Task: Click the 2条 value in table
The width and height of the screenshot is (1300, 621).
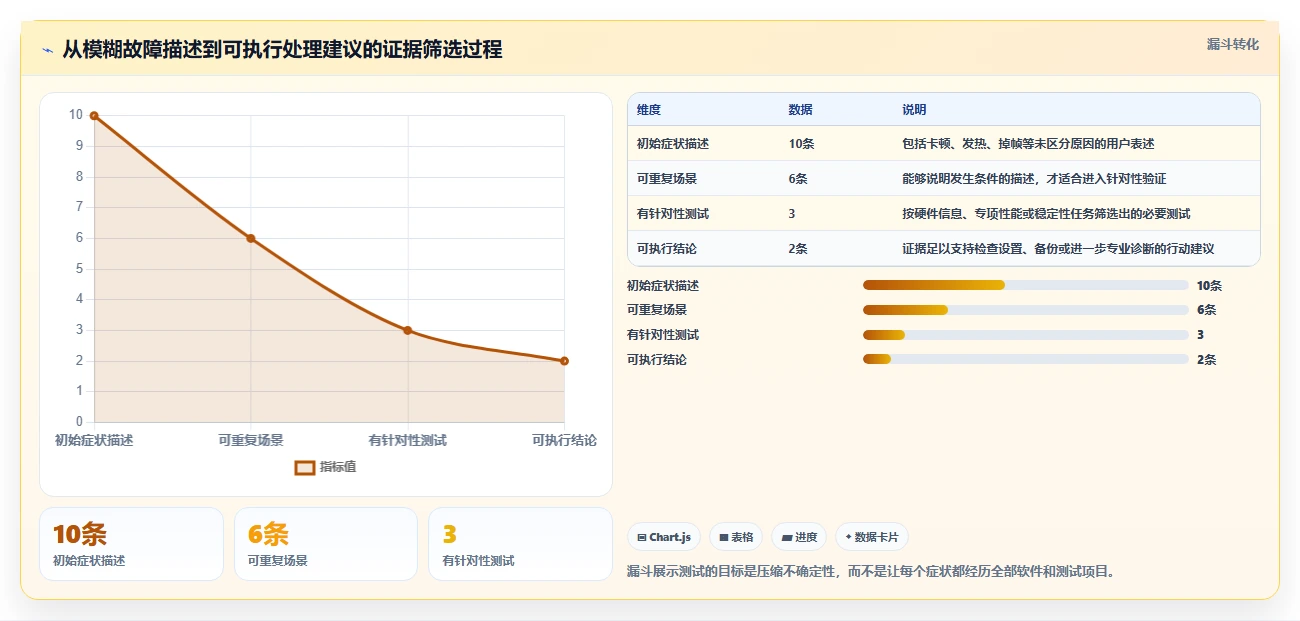Action: [798, 249]
